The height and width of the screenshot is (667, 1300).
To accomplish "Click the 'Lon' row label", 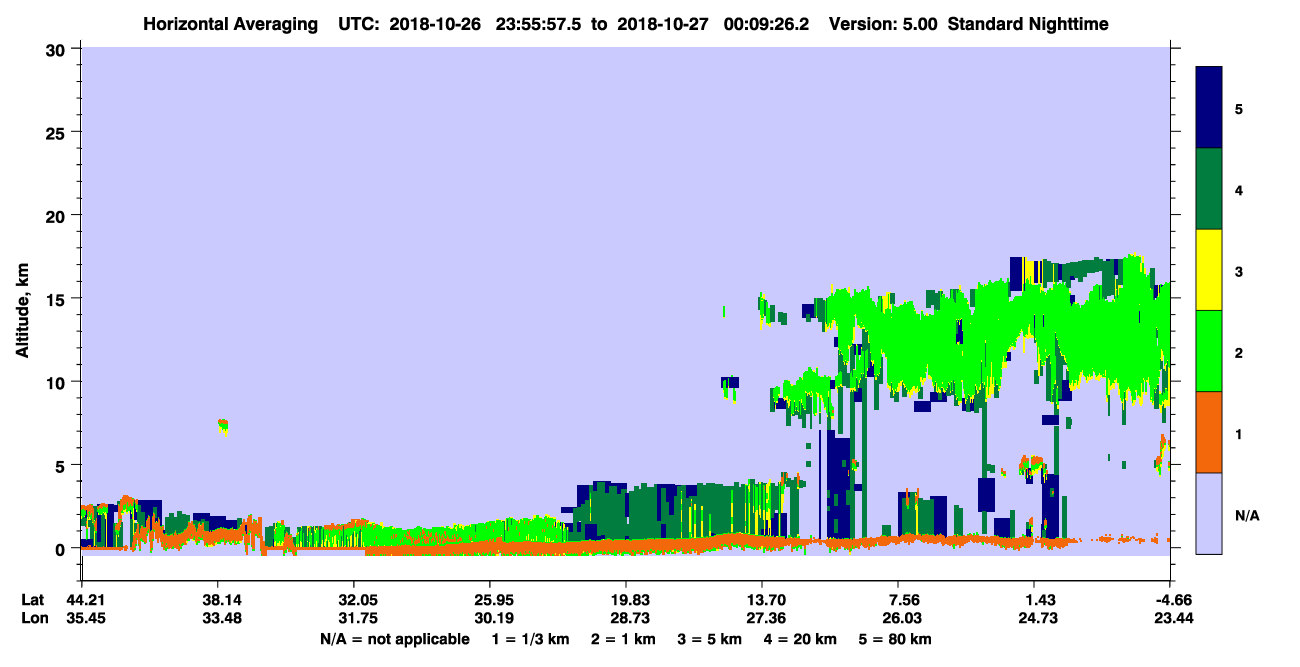I will (x=34, y=618).
